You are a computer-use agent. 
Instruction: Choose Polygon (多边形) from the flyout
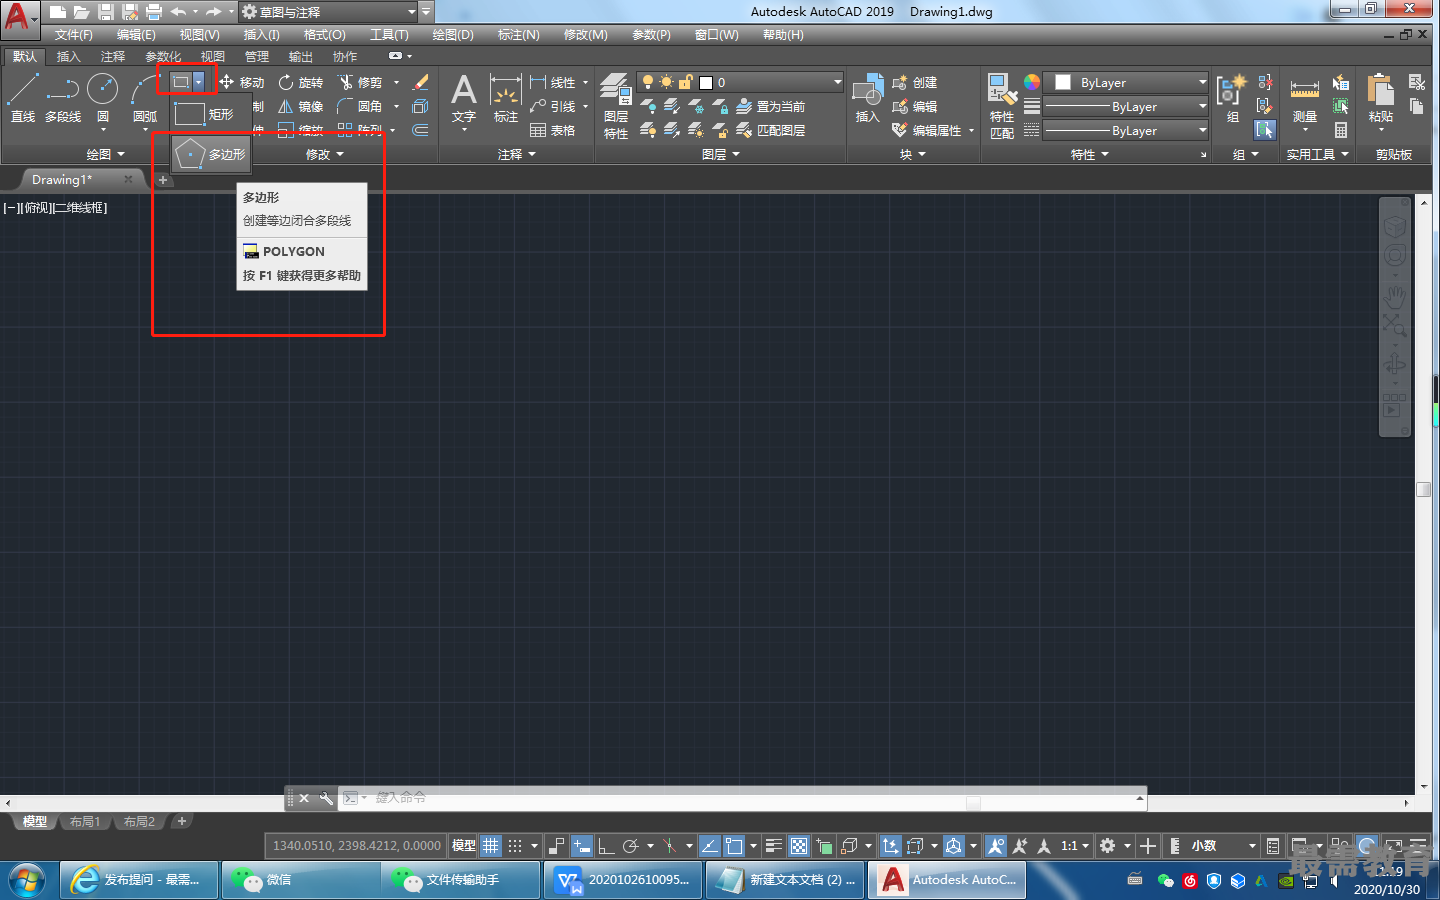[x=211, y=154]
